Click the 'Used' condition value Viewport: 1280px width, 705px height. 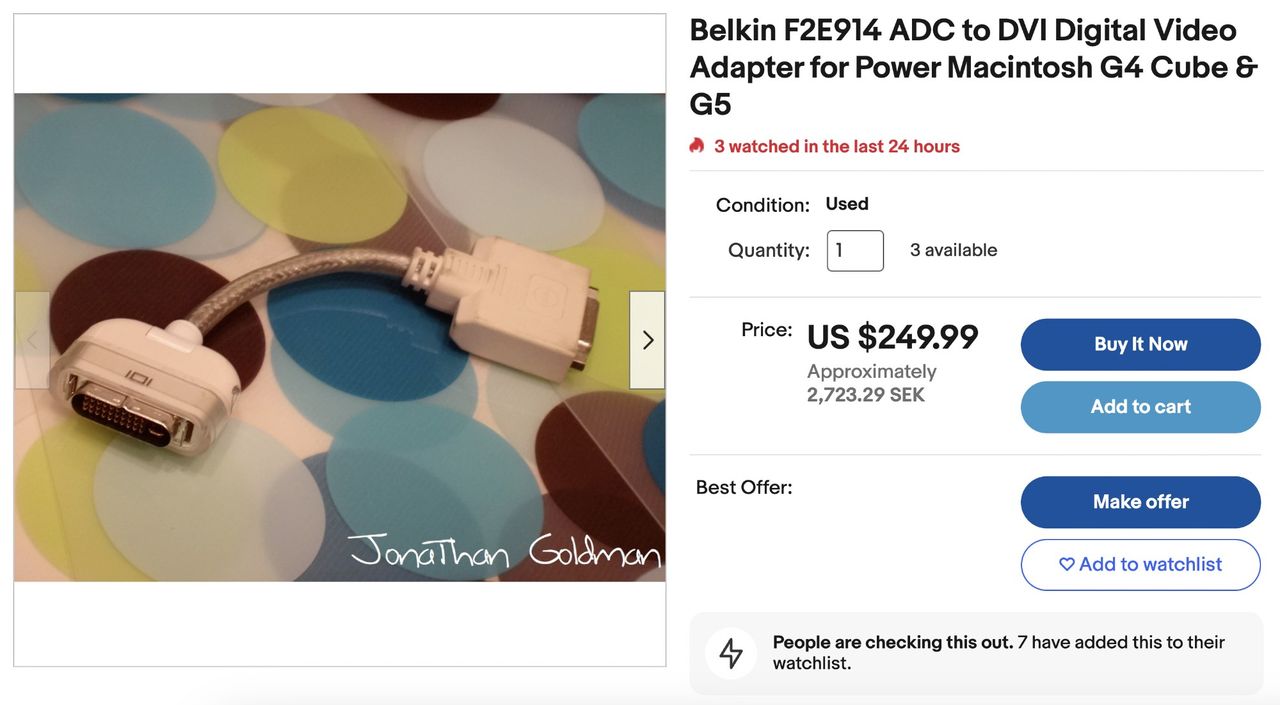(847, 204)
